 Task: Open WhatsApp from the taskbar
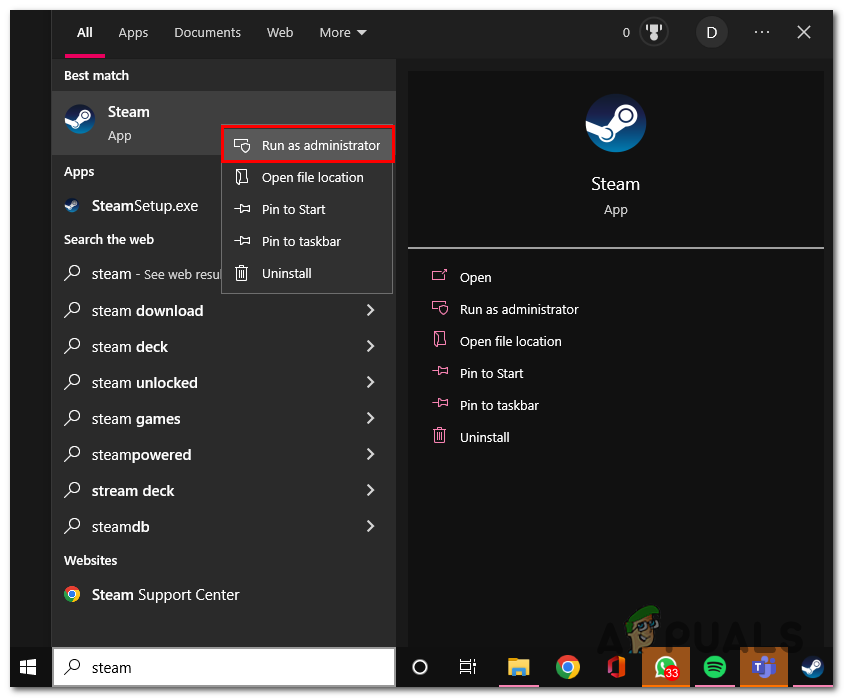[x=665, y=667]
